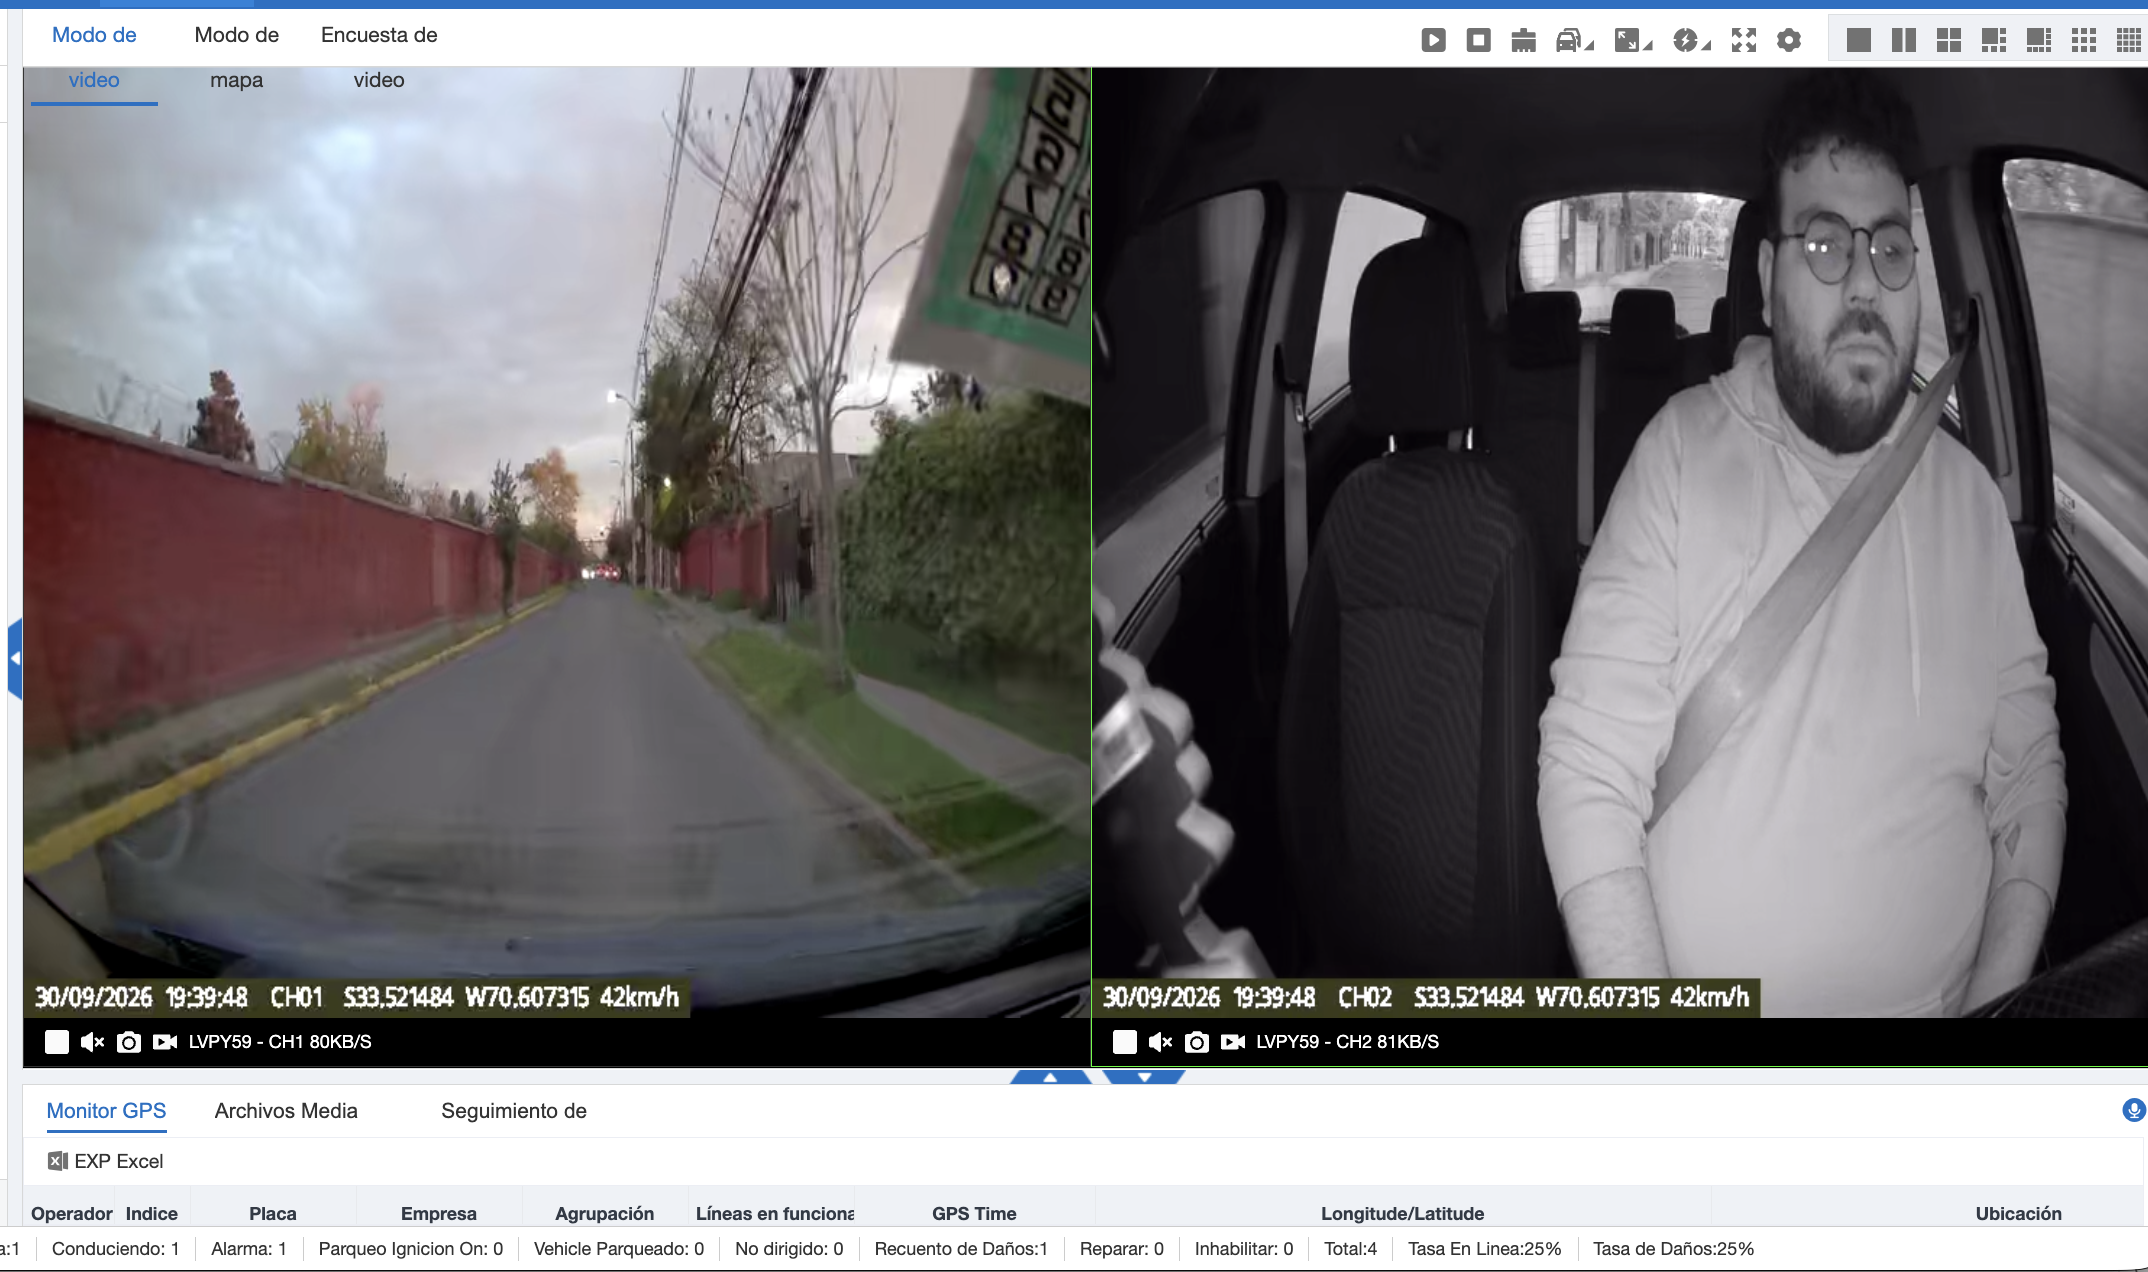
Task: Open Encuesta de video tab
Action: [379, 57]
